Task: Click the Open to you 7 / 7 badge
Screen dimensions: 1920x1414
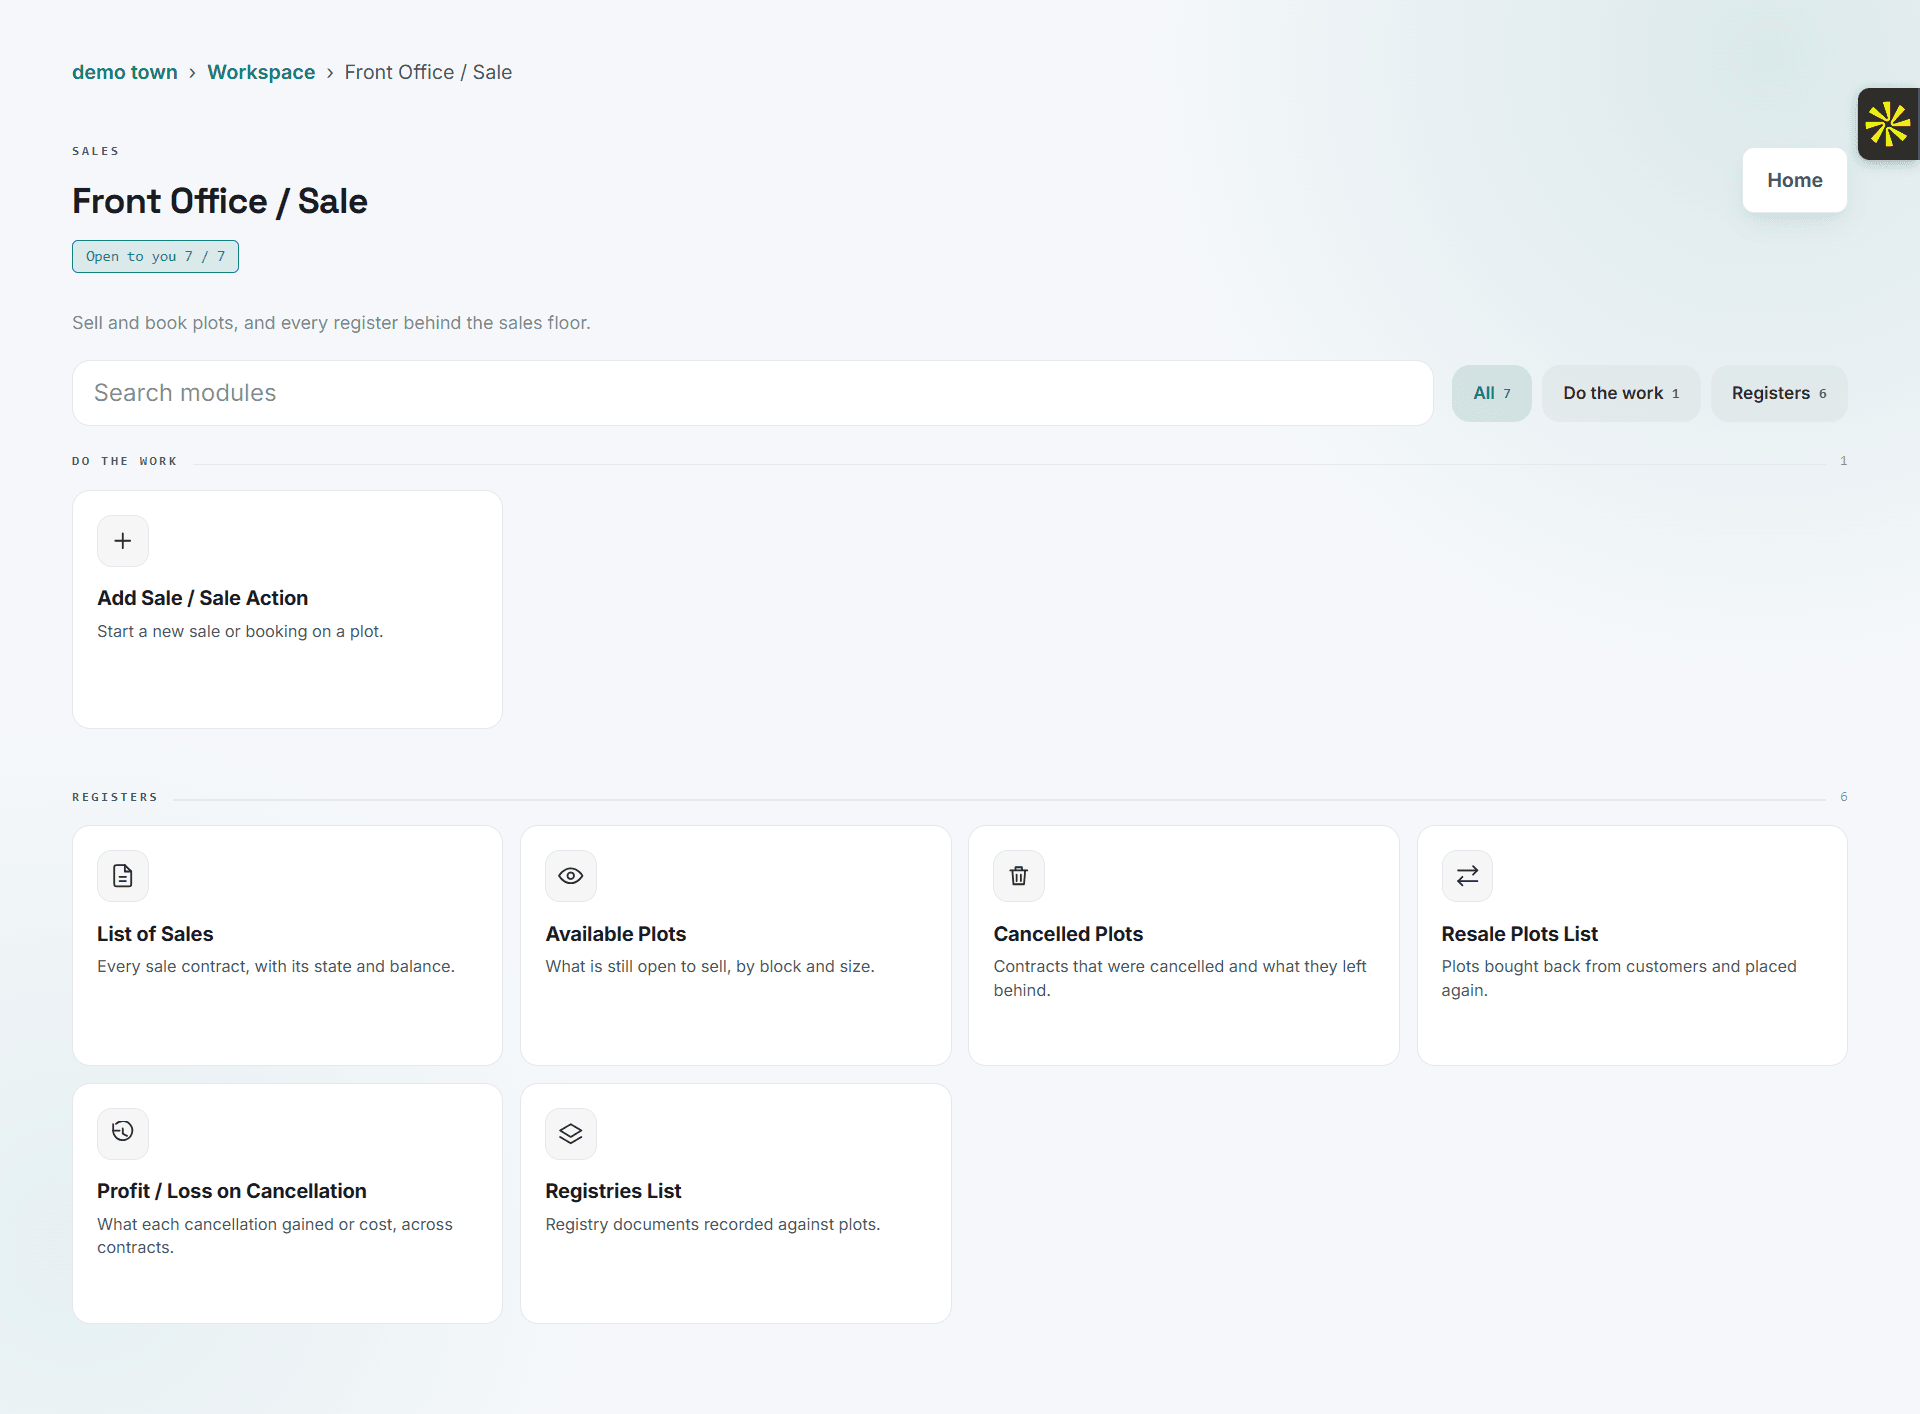Action: tap(155, 256)
